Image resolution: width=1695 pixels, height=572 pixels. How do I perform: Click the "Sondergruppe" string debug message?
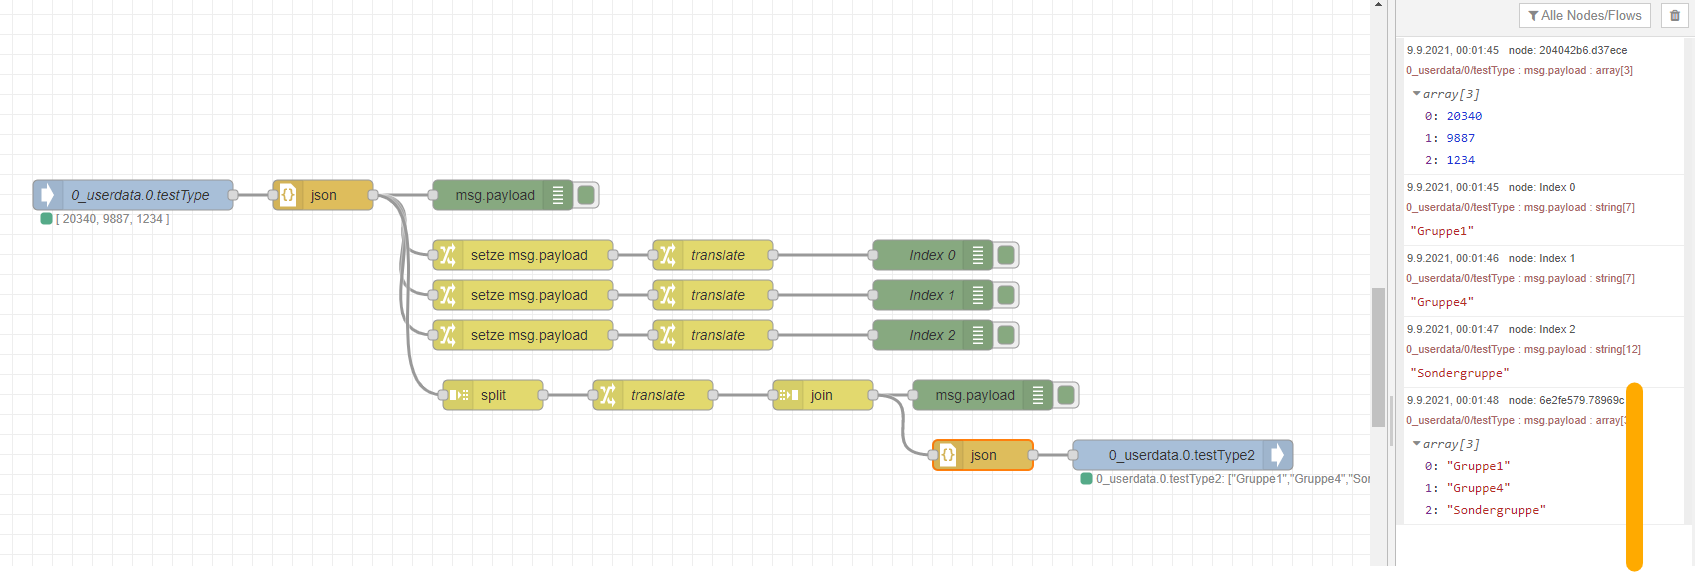pyautogui.click(x=1460, y=373)
